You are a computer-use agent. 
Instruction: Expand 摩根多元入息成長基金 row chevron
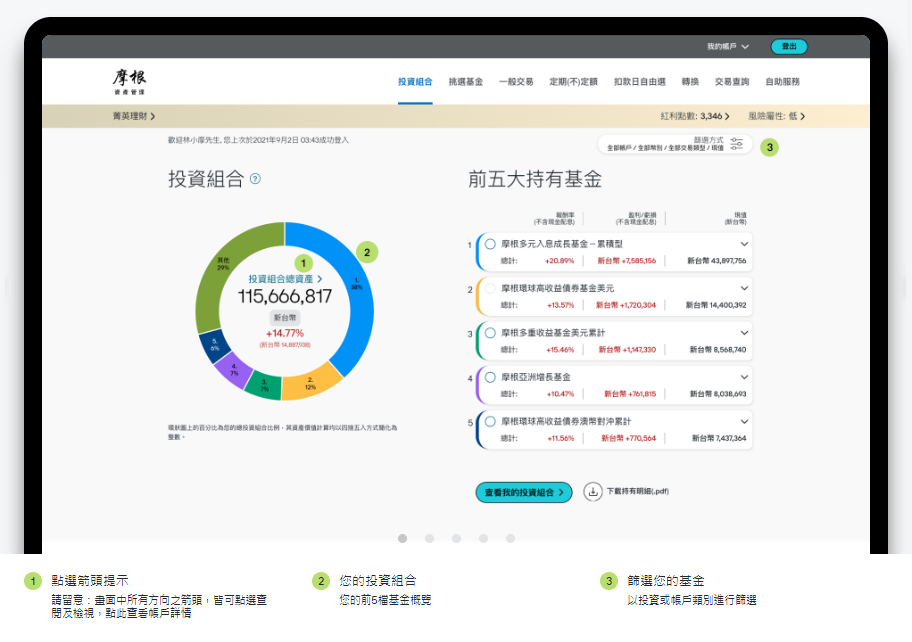744,244
